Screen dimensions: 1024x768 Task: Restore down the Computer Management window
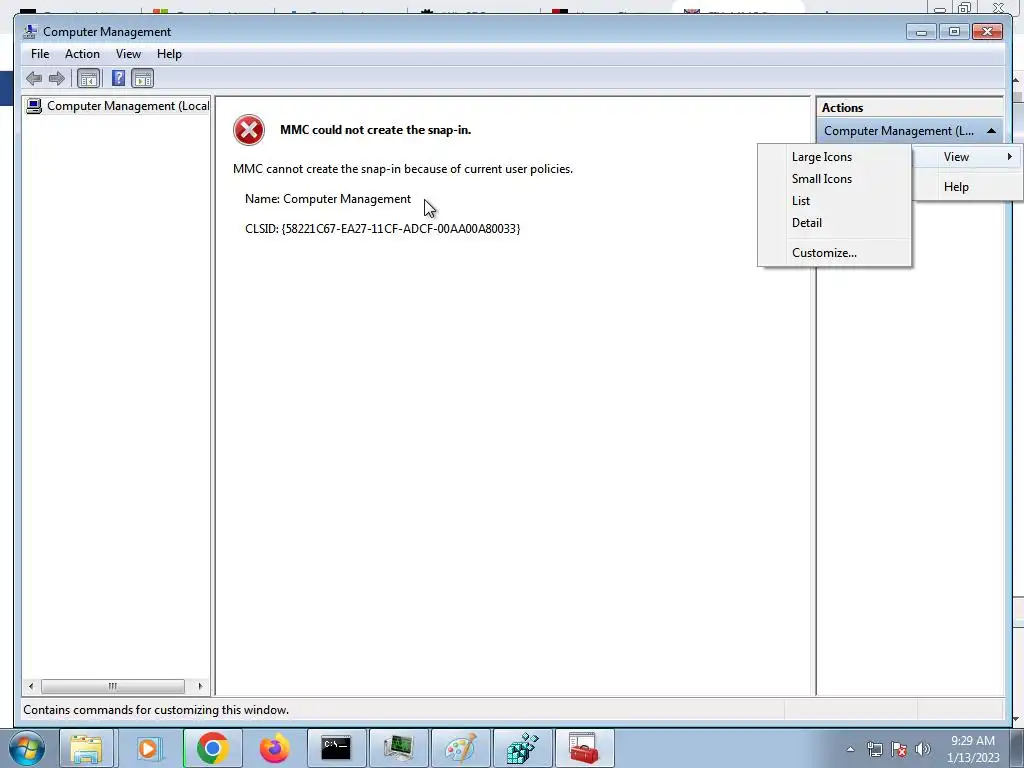[x=954, y=31]
